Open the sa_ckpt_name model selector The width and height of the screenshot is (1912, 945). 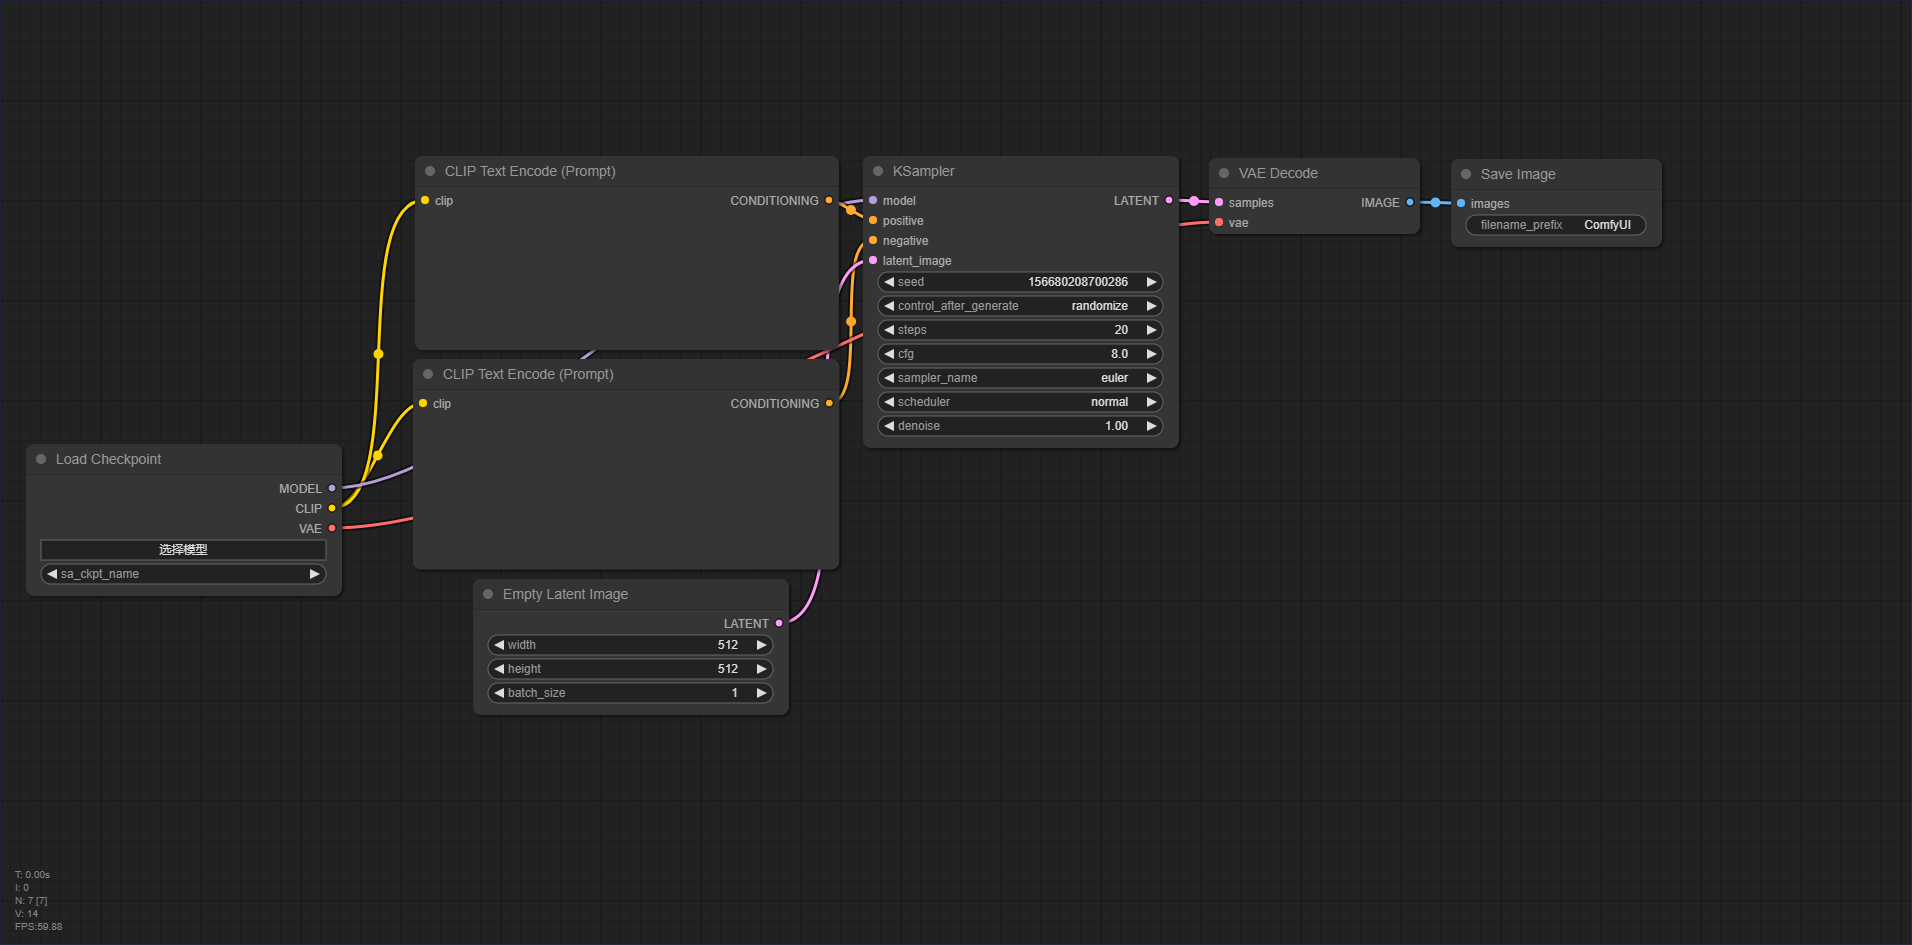(x=183, y=574)
